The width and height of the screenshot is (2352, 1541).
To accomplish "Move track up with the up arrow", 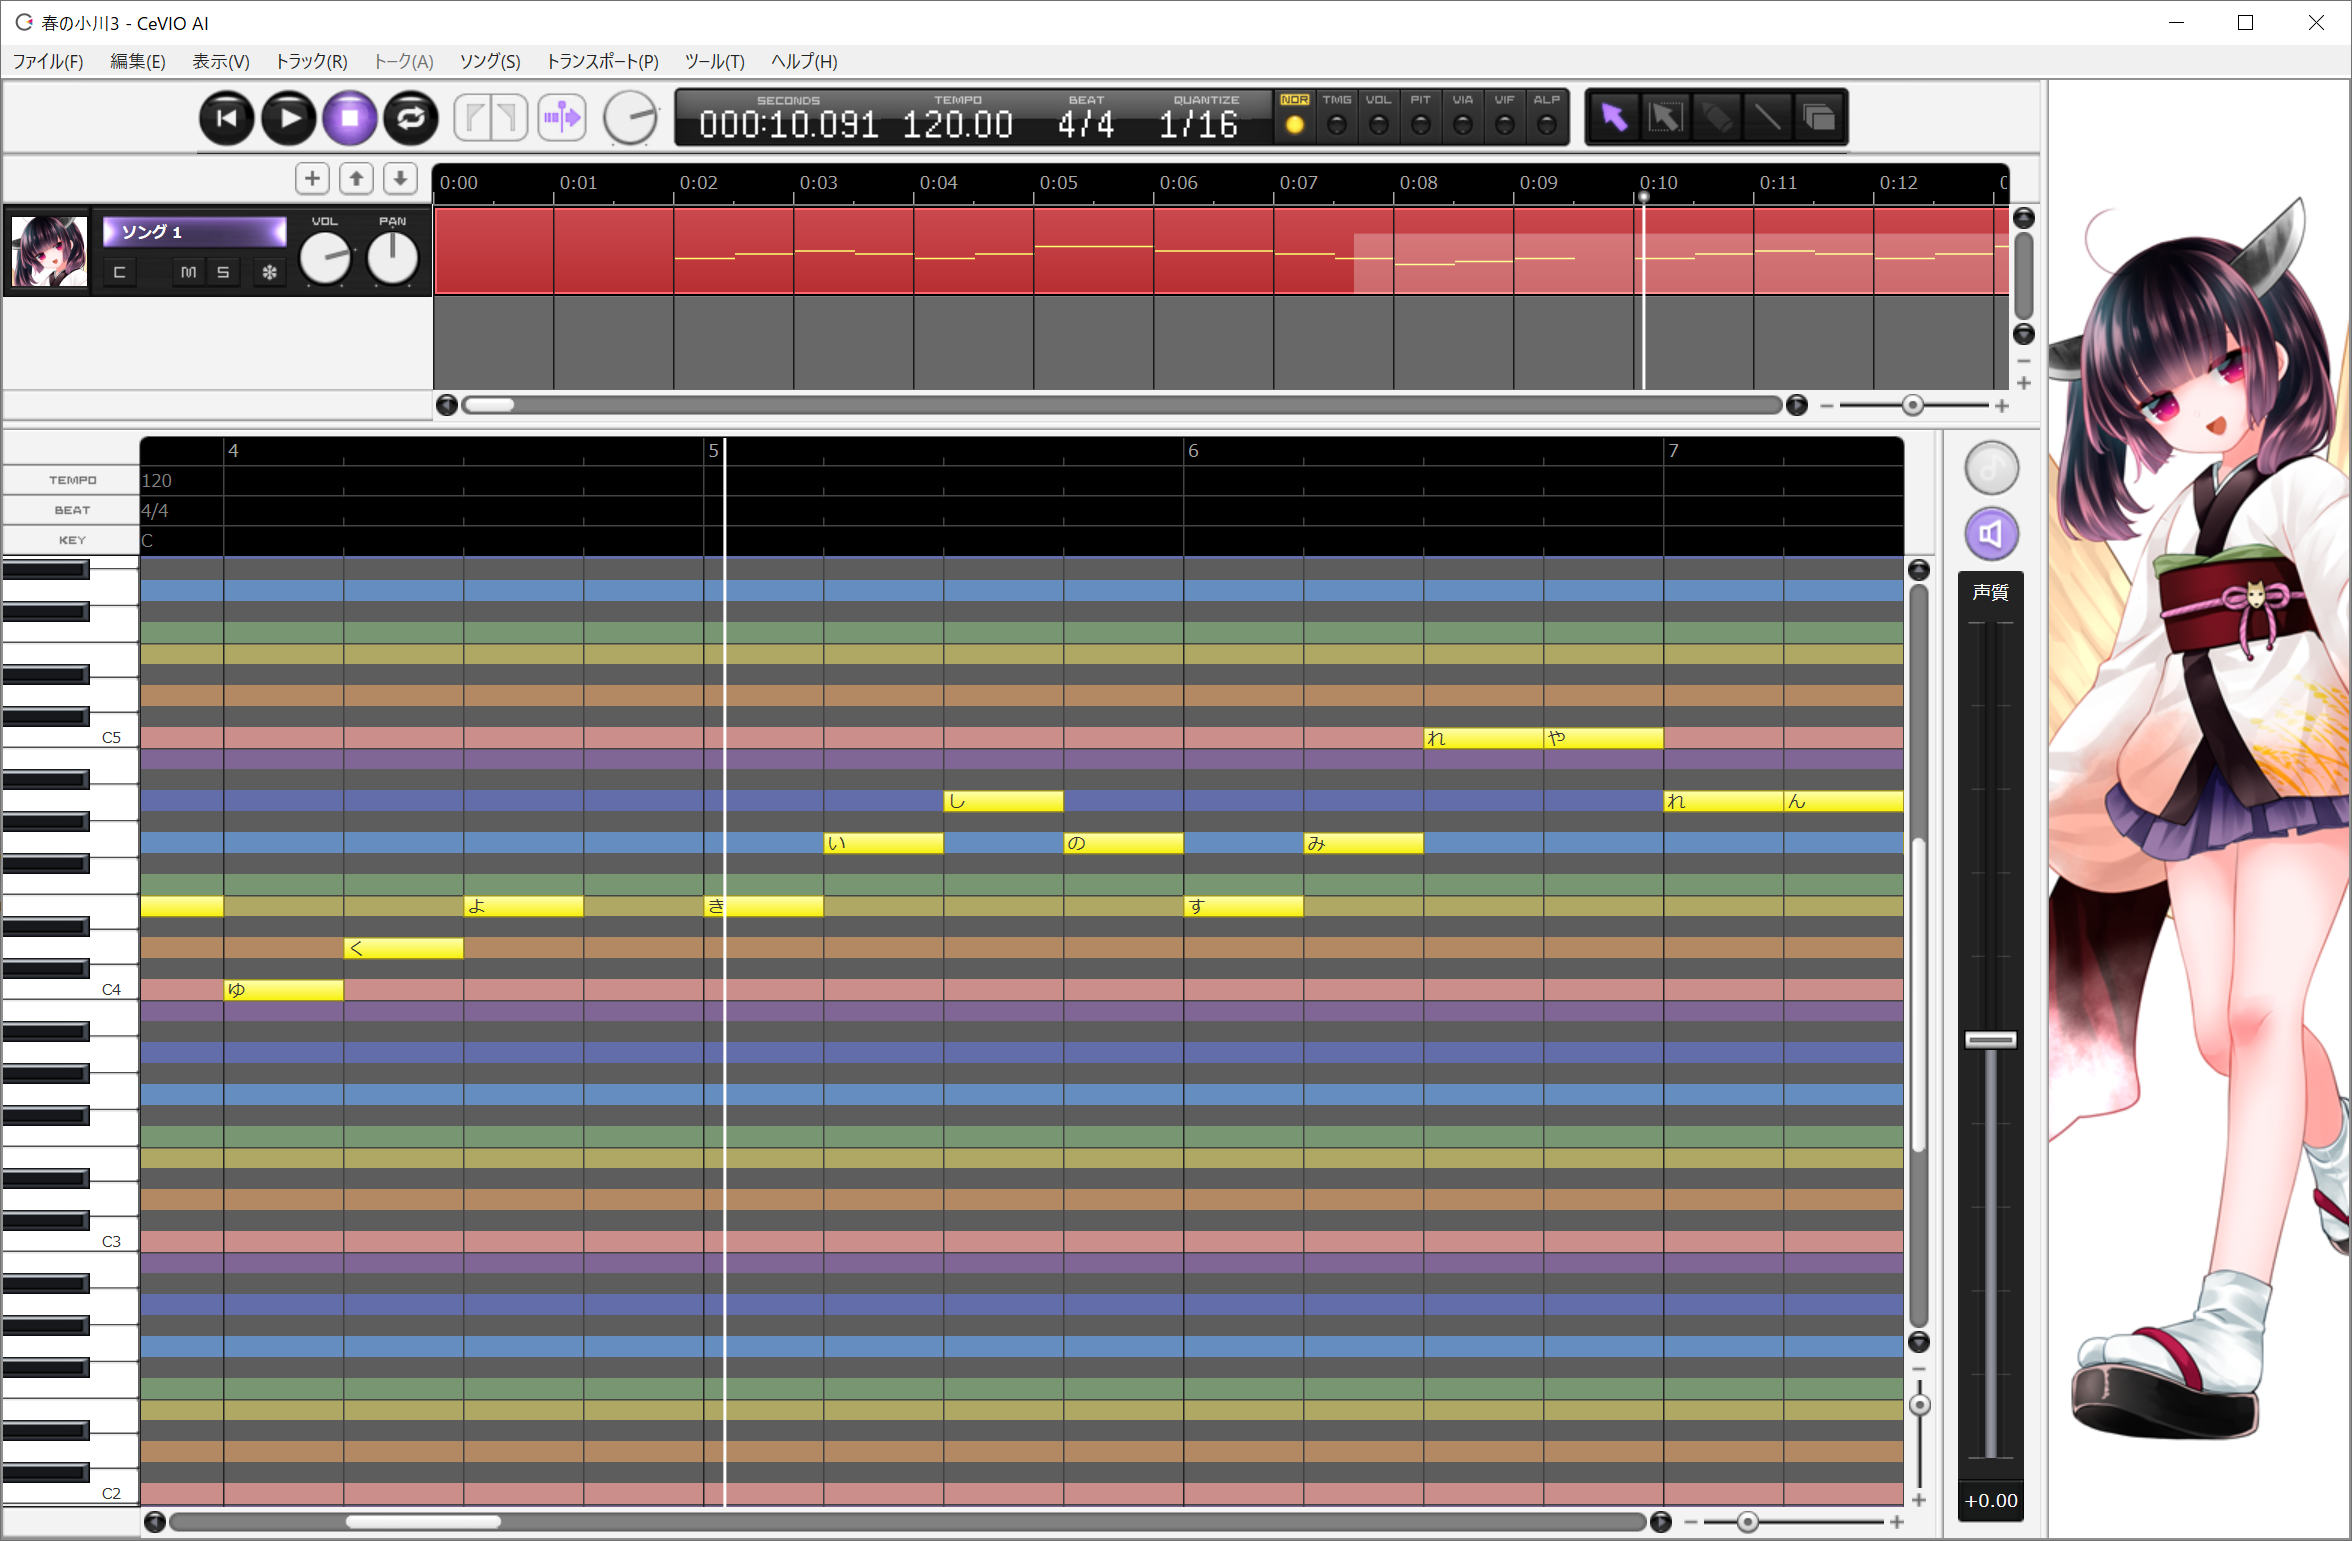I will (x=356, y=179).
